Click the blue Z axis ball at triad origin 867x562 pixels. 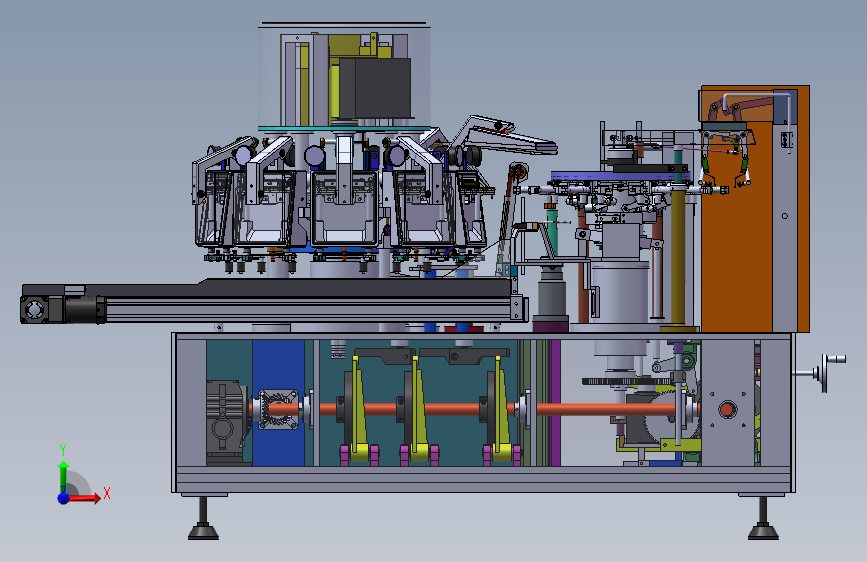coord(64,498)
